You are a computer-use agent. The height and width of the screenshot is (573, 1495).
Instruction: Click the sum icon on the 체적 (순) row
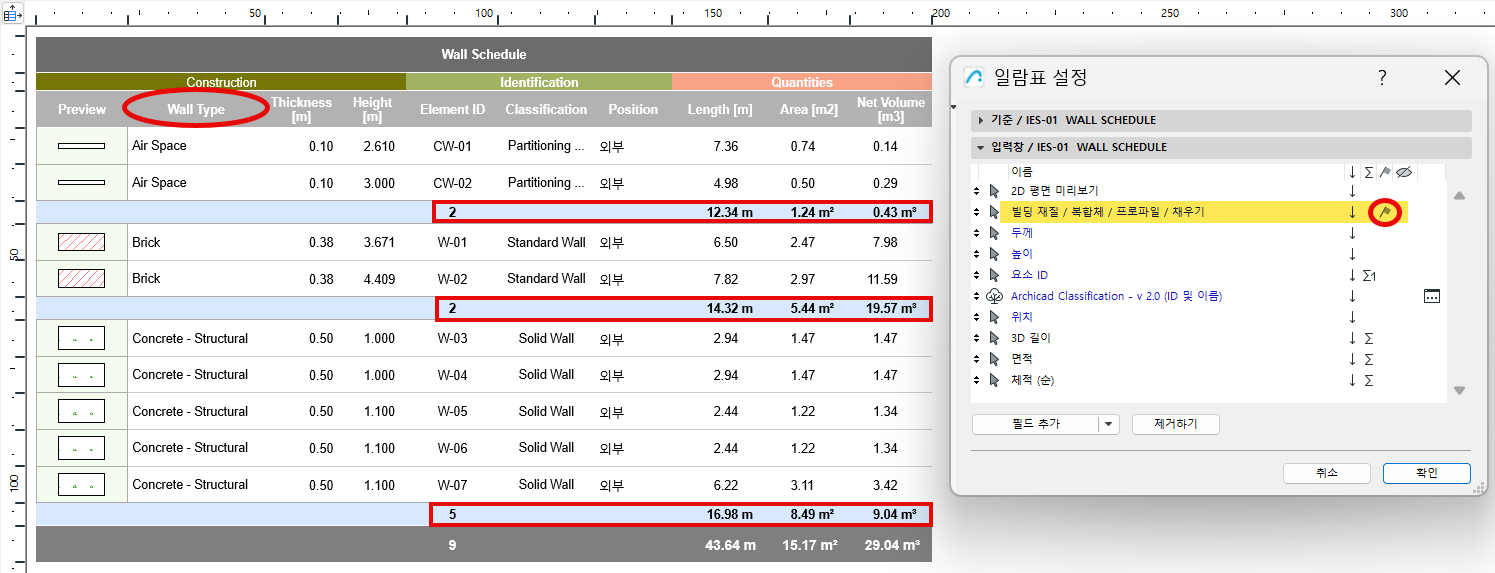[x=1369, y=380]
